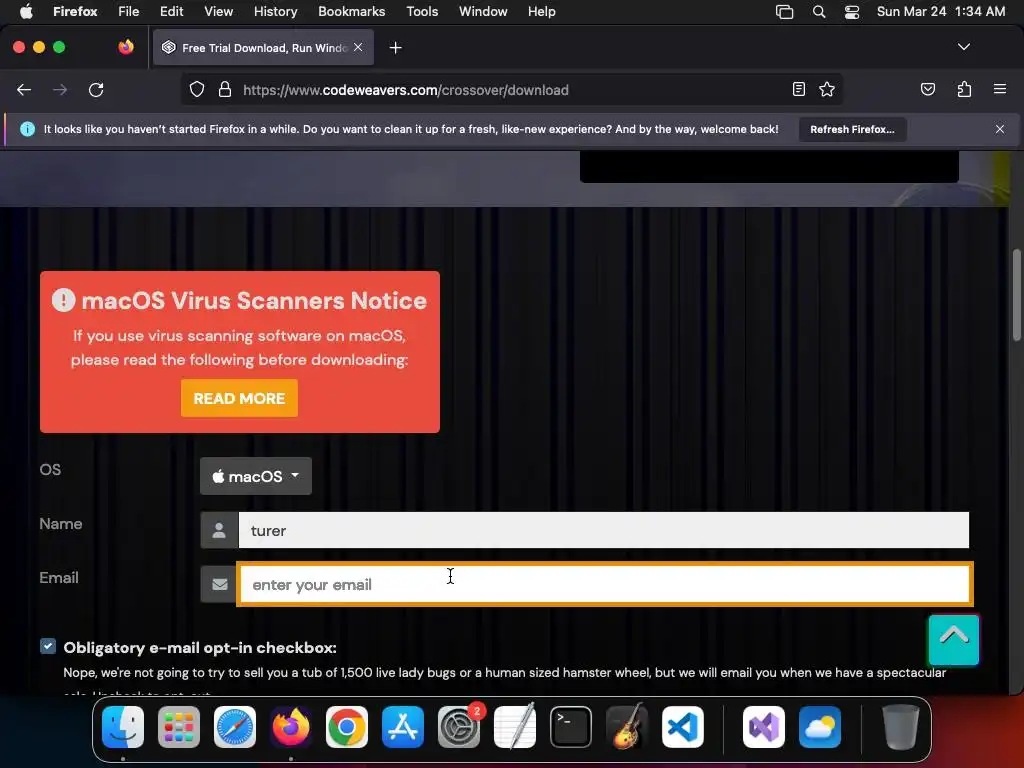Go back to the previous page
The width and height of the screenshot is (1024, 768).
24,90
